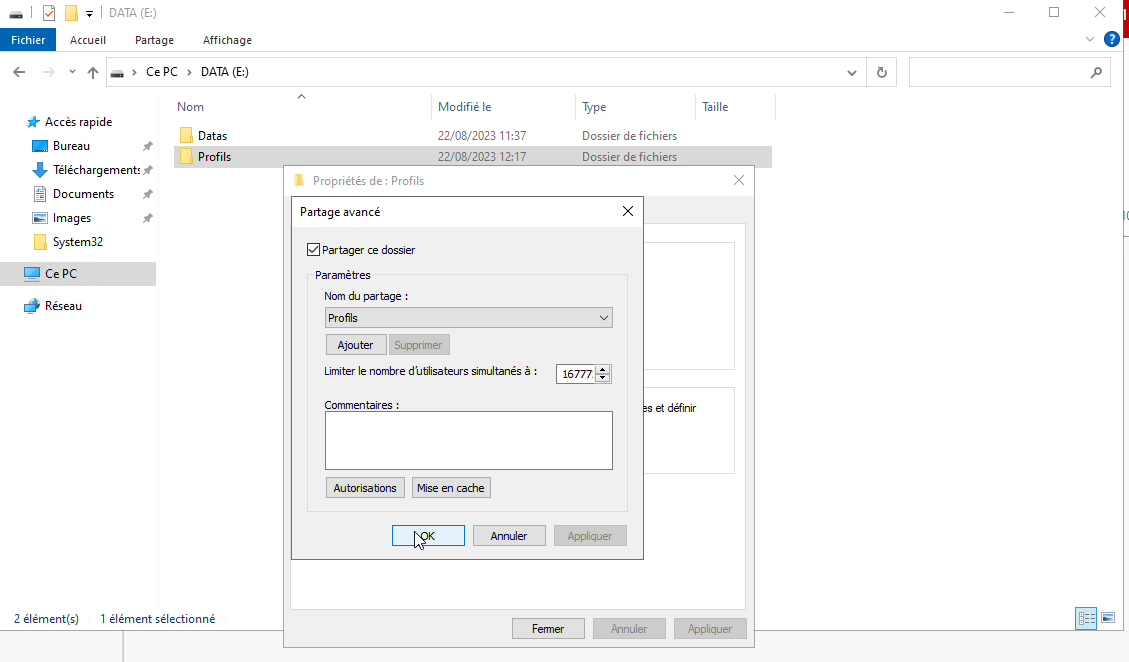Expand the ribbon with the chevron

tap(1090, 40)
